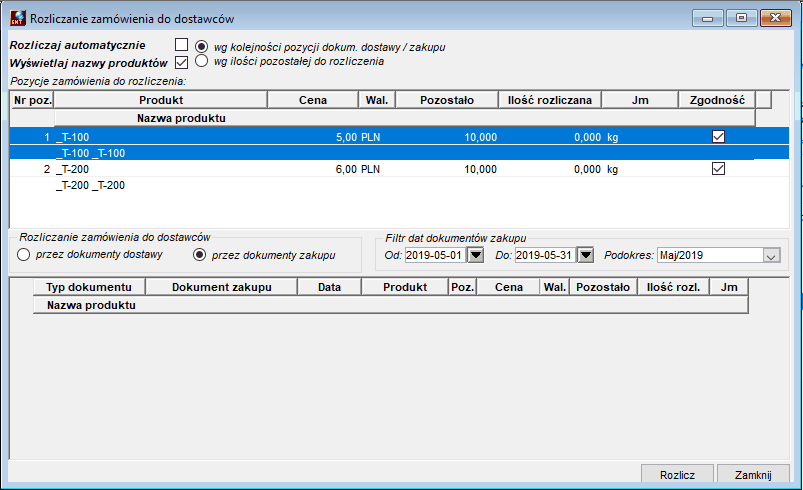Click the Rozlicz button
Screen dimensions: 803x490
tap(677, 475)
